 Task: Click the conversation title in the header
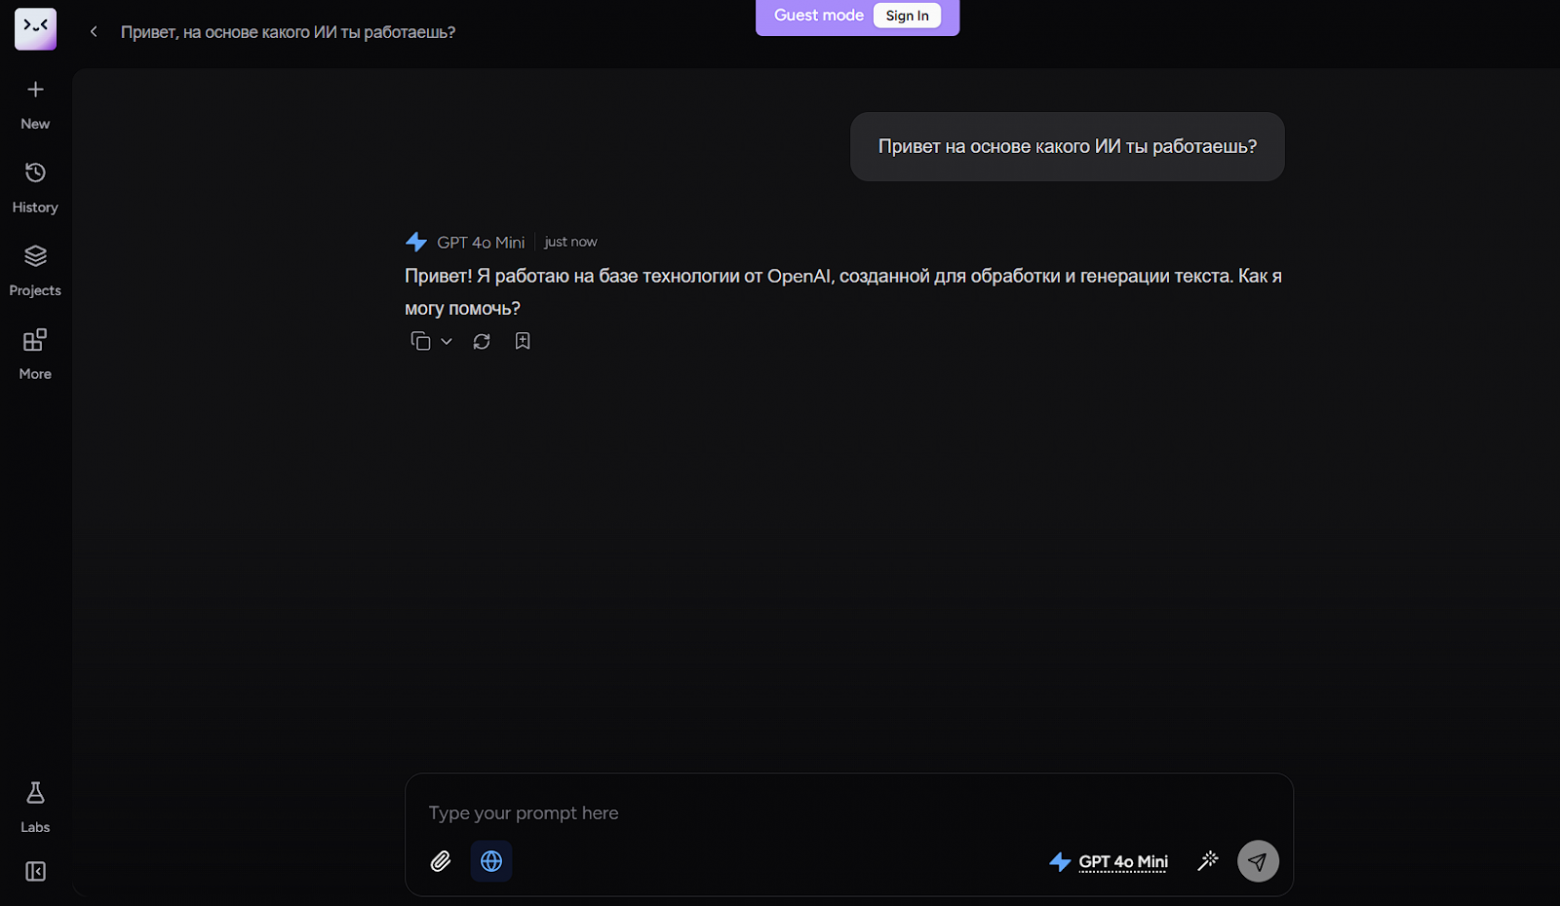click(x=288, y=32)
